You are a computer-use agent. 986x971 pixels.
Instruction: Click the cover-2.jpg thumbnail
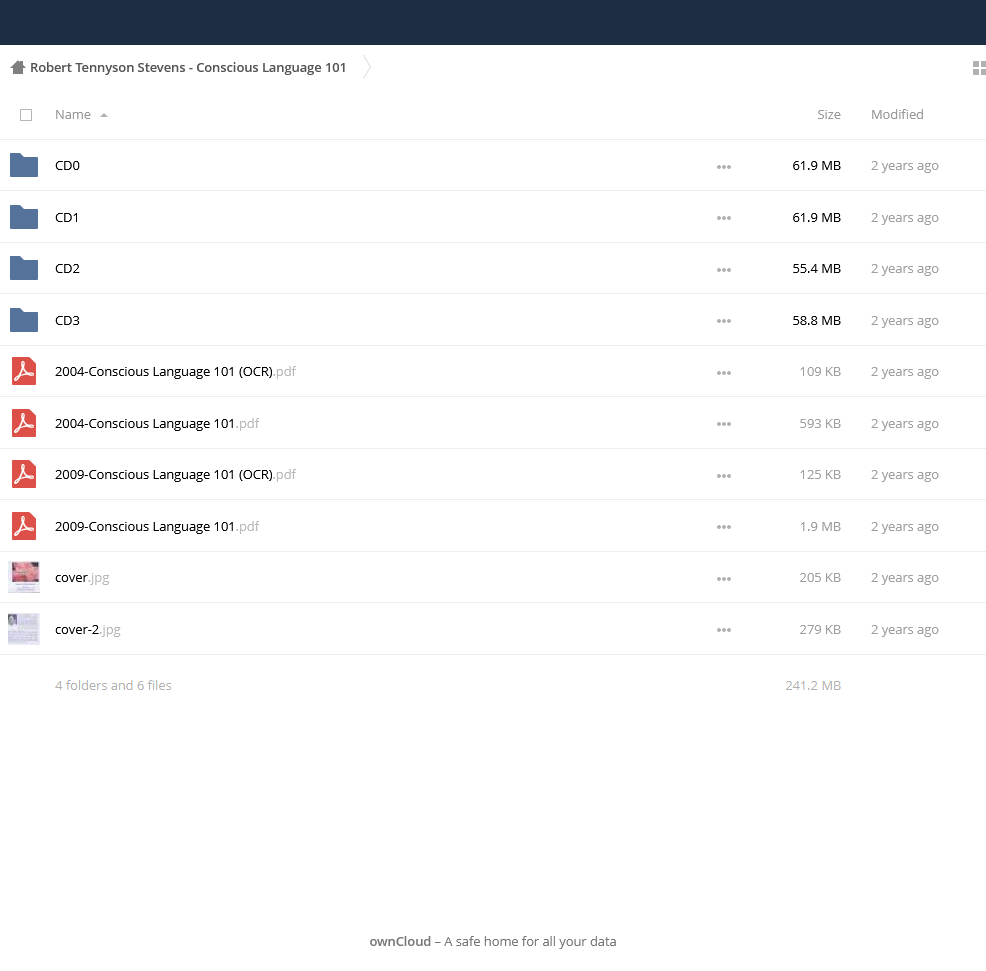click(24, 629)
